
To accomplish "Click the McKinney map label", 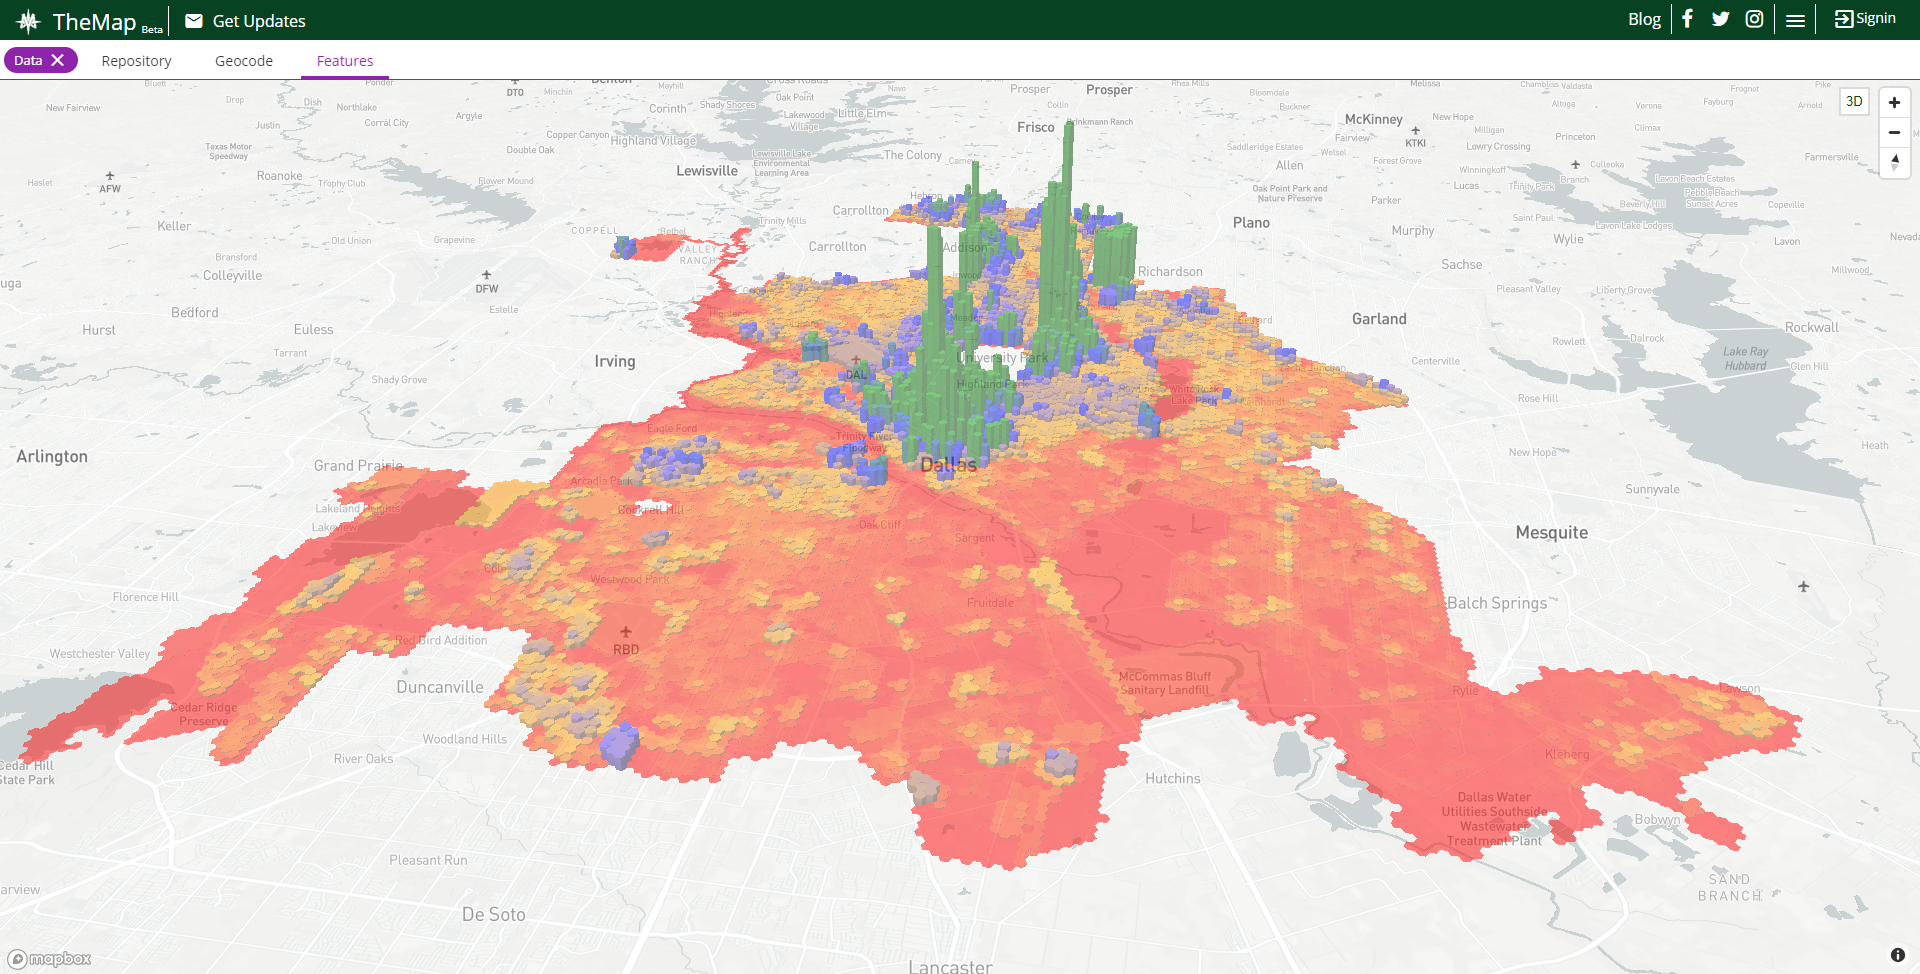I will (x=1374, y=119).
